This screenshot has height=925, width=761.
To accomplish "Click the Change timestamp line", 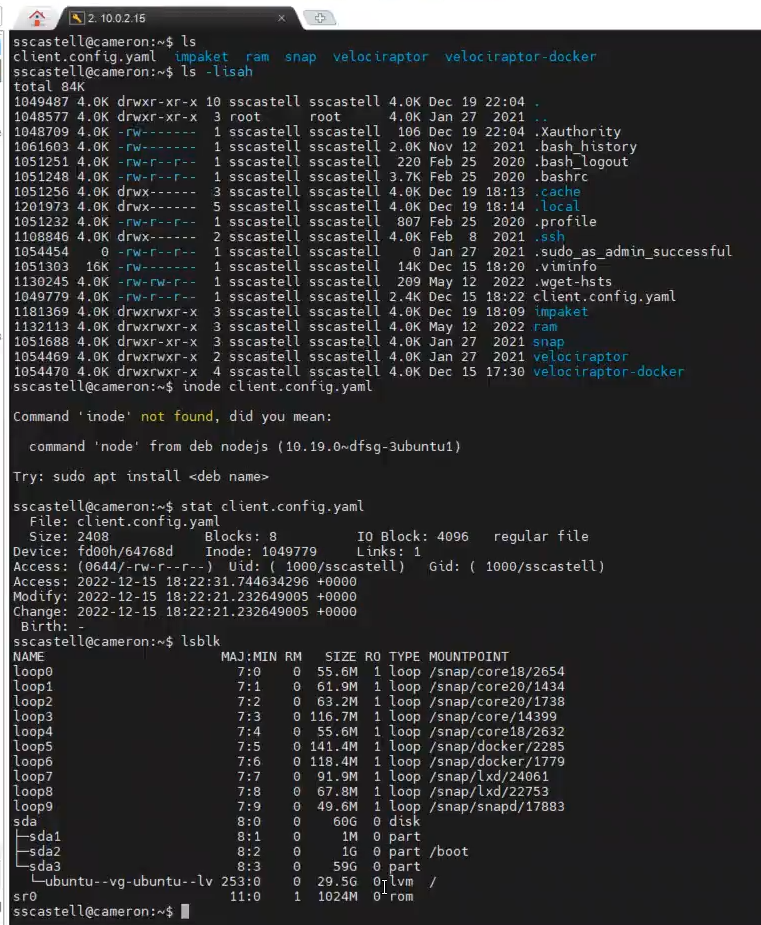I will pyautogui.click(x=185, y=612).
